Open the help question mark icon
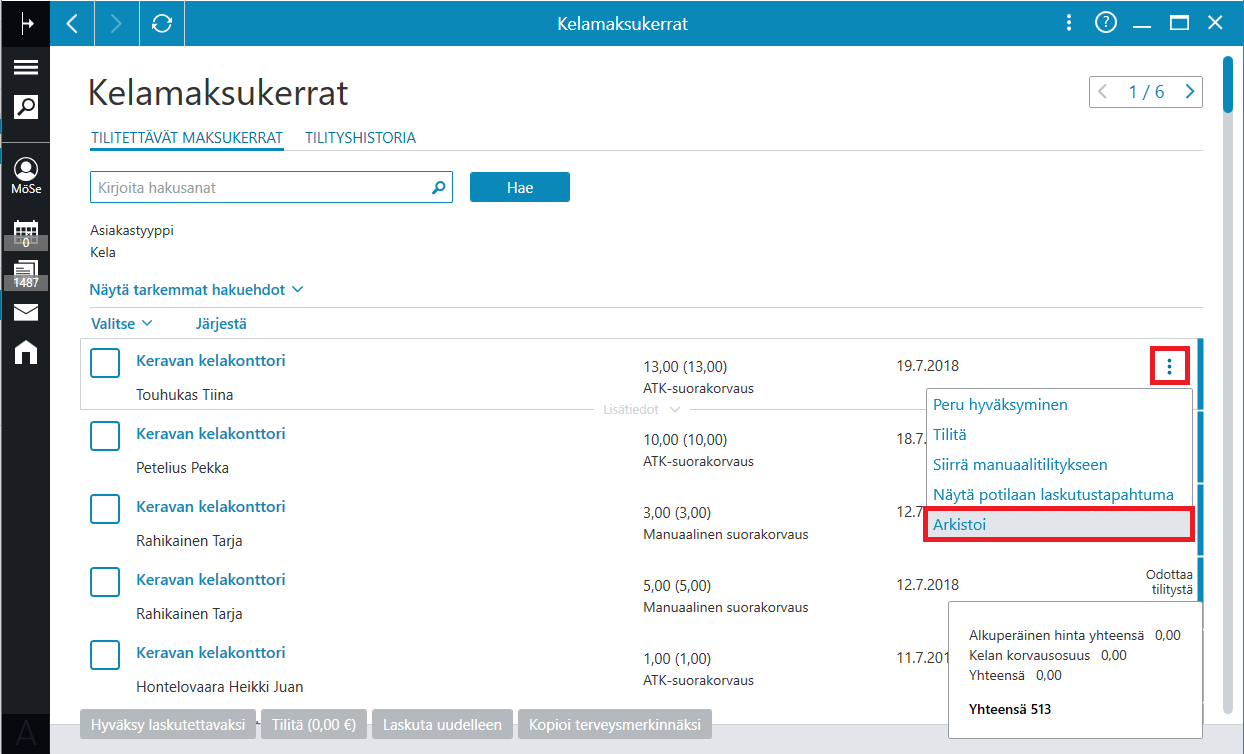1244x754 pixels. click(1105, 23)
